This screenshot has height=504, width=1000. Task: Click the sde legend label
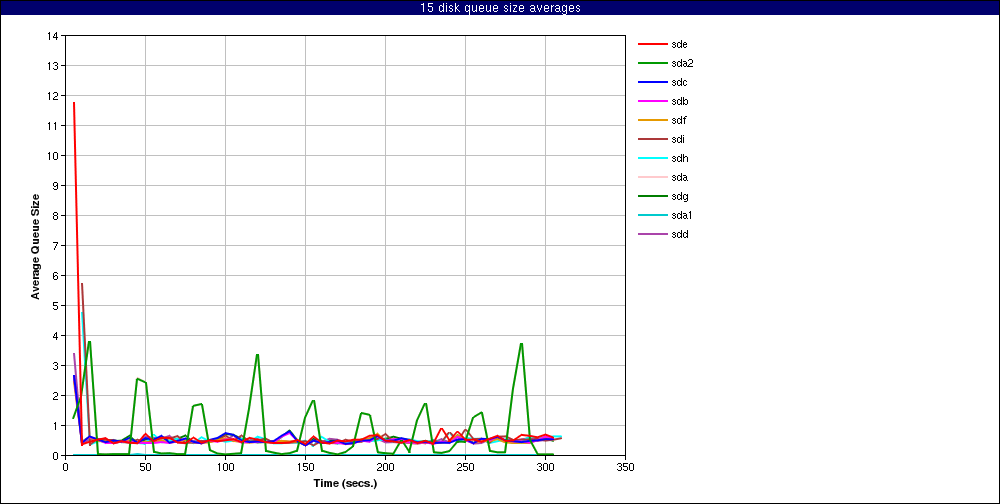pyautogui.click(x=679, y=45)
